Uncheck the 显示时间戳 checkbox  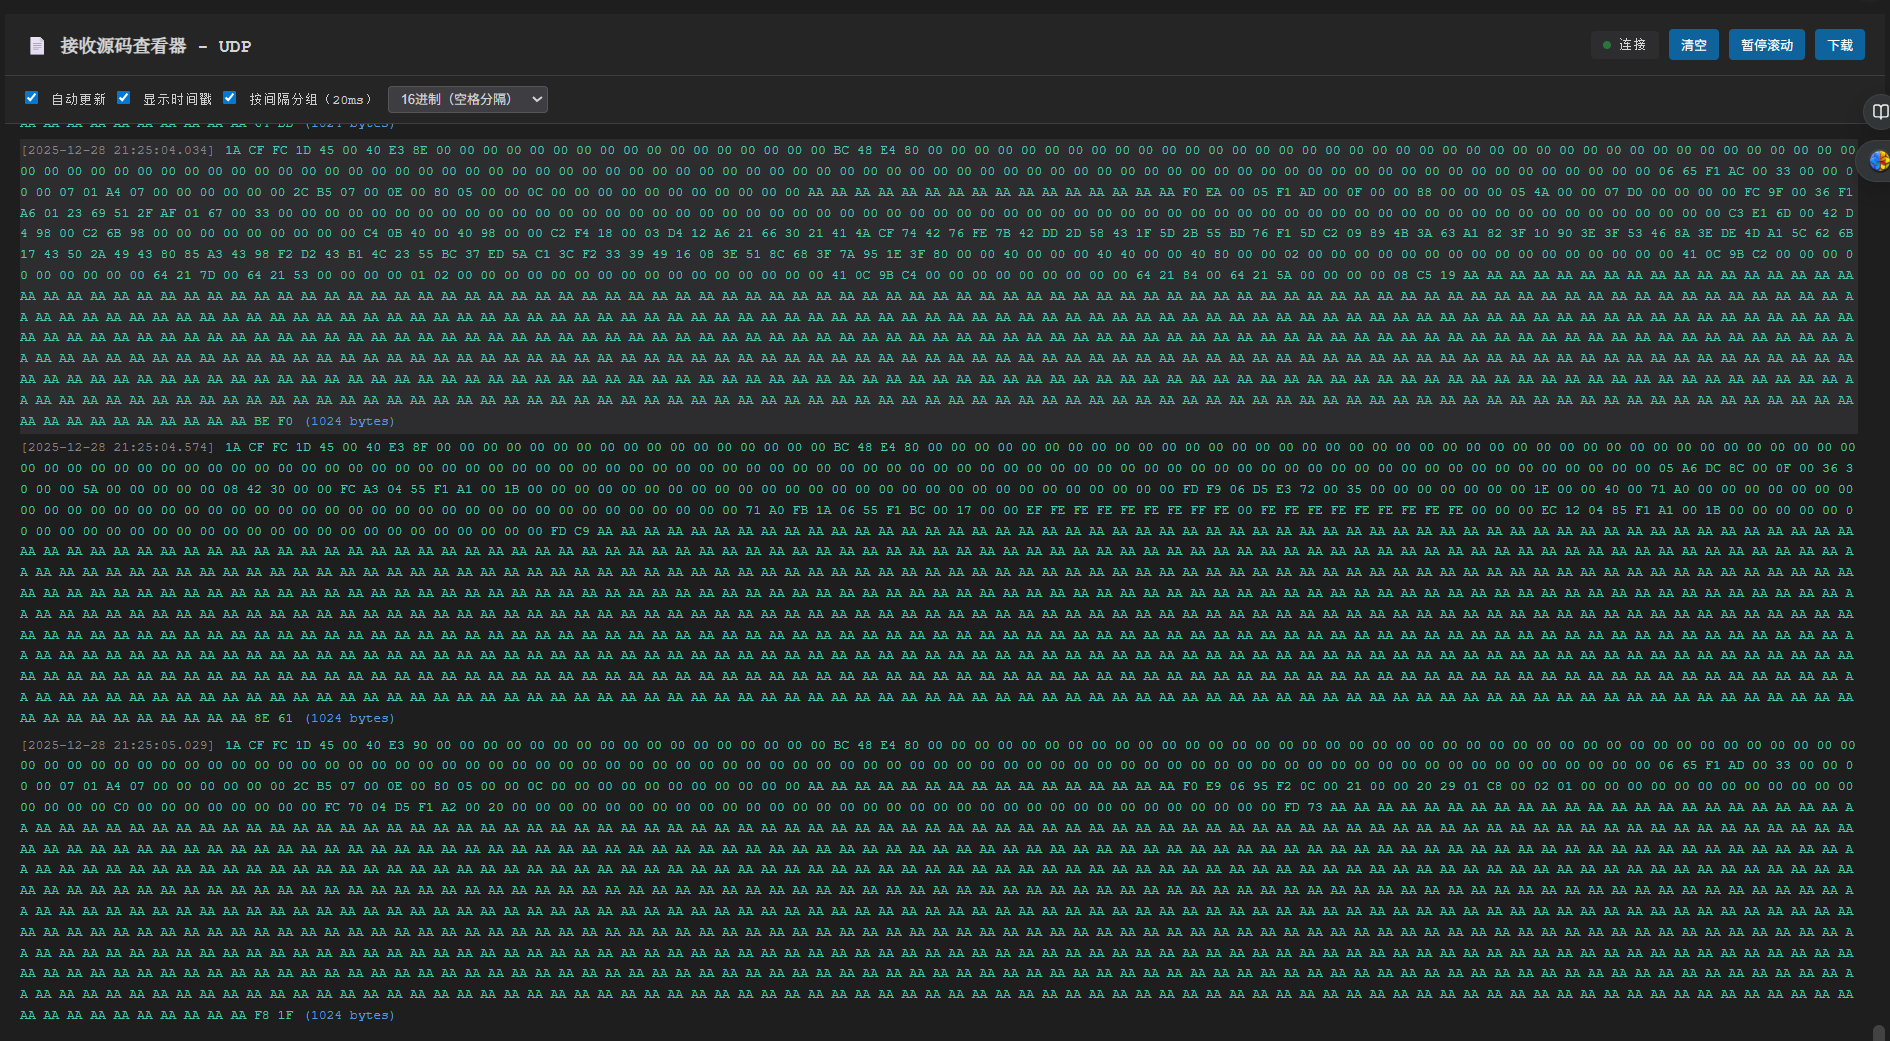[x=124, y=98]
